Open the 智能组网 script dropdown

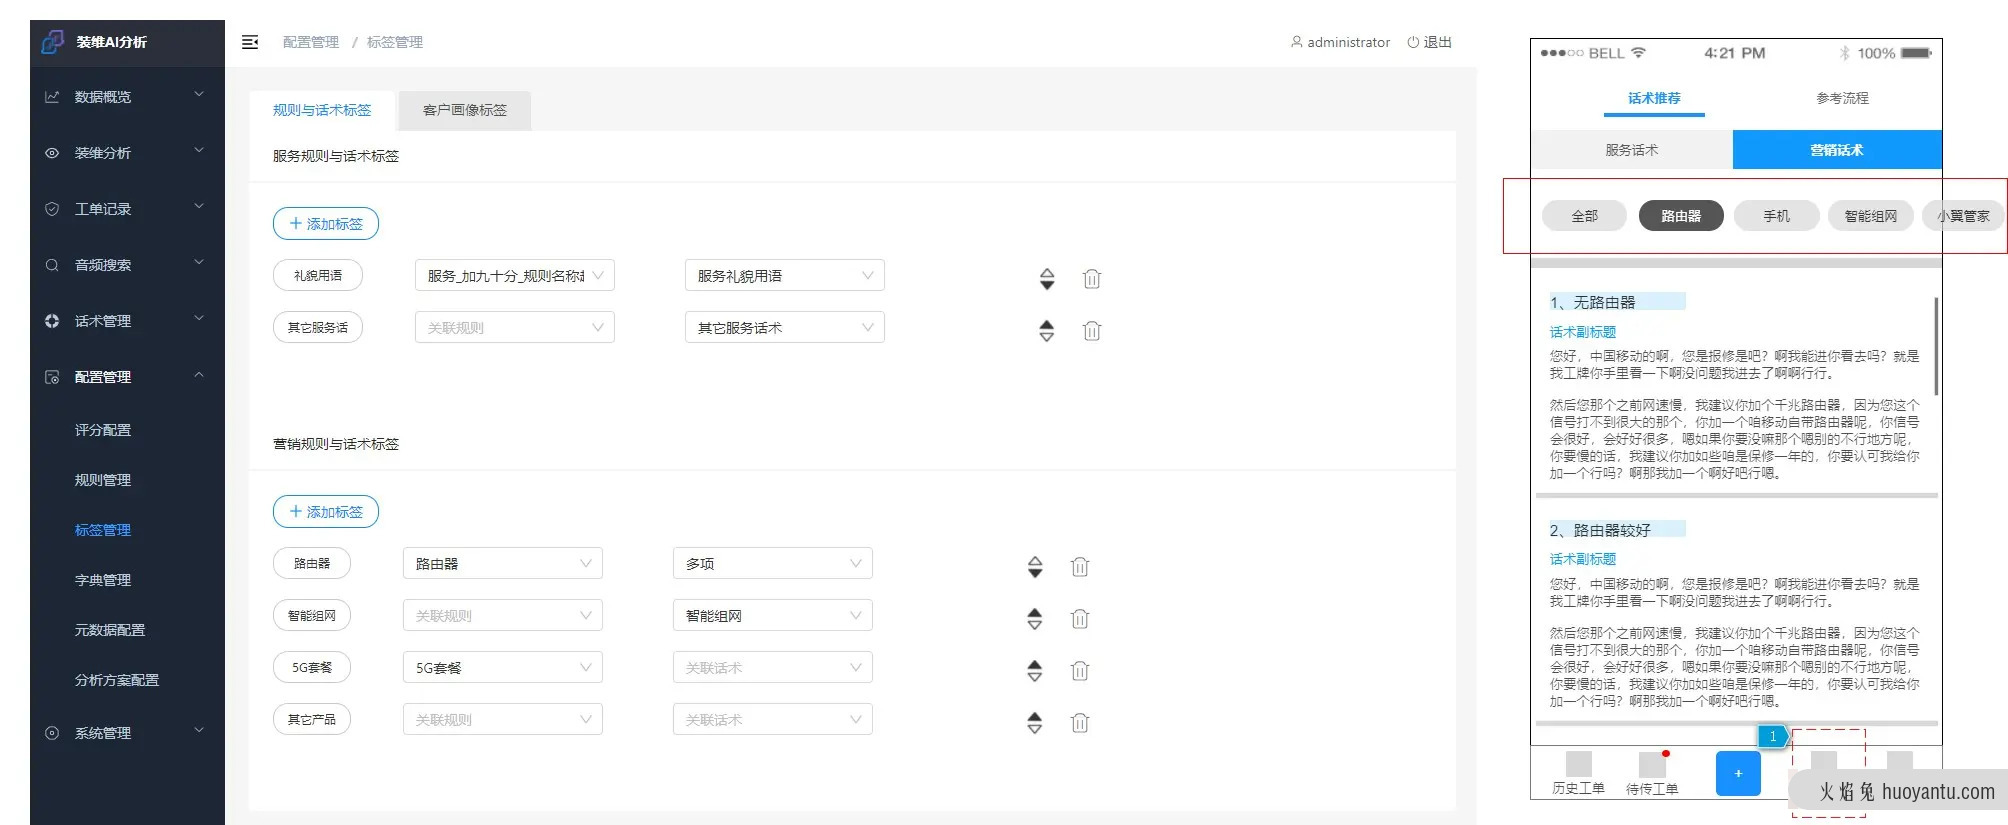point(773,615)
